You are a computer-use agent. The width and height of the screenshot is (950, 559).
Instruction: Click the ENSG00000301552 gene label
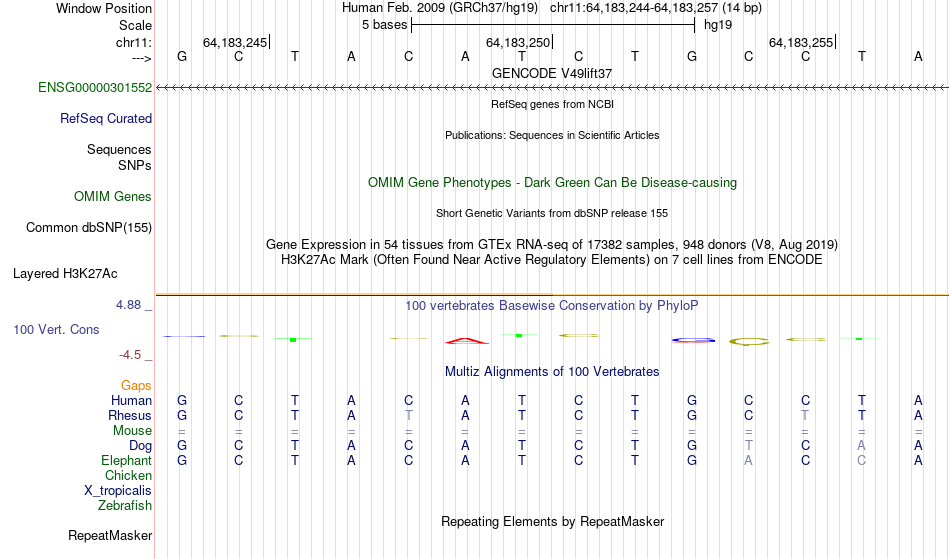95,88
